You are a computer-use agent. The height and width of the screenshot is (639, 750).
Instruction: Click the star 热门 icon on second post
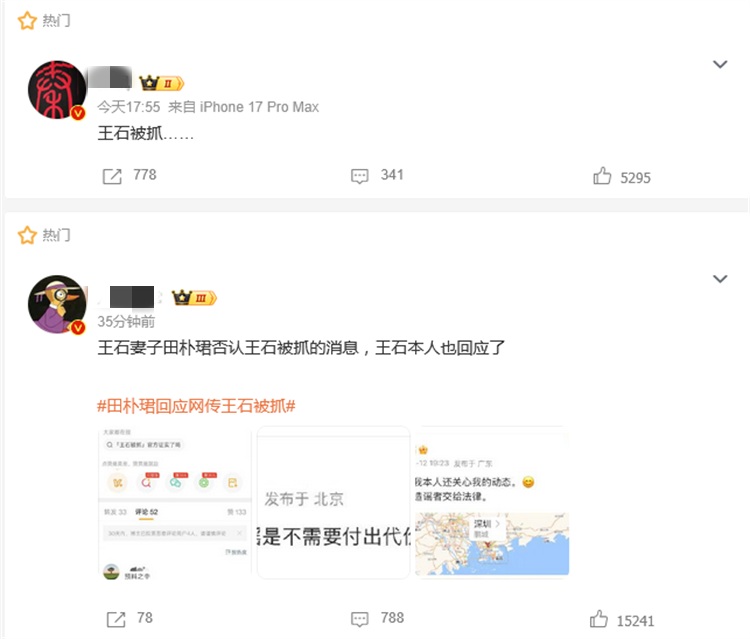coord(27,235)
